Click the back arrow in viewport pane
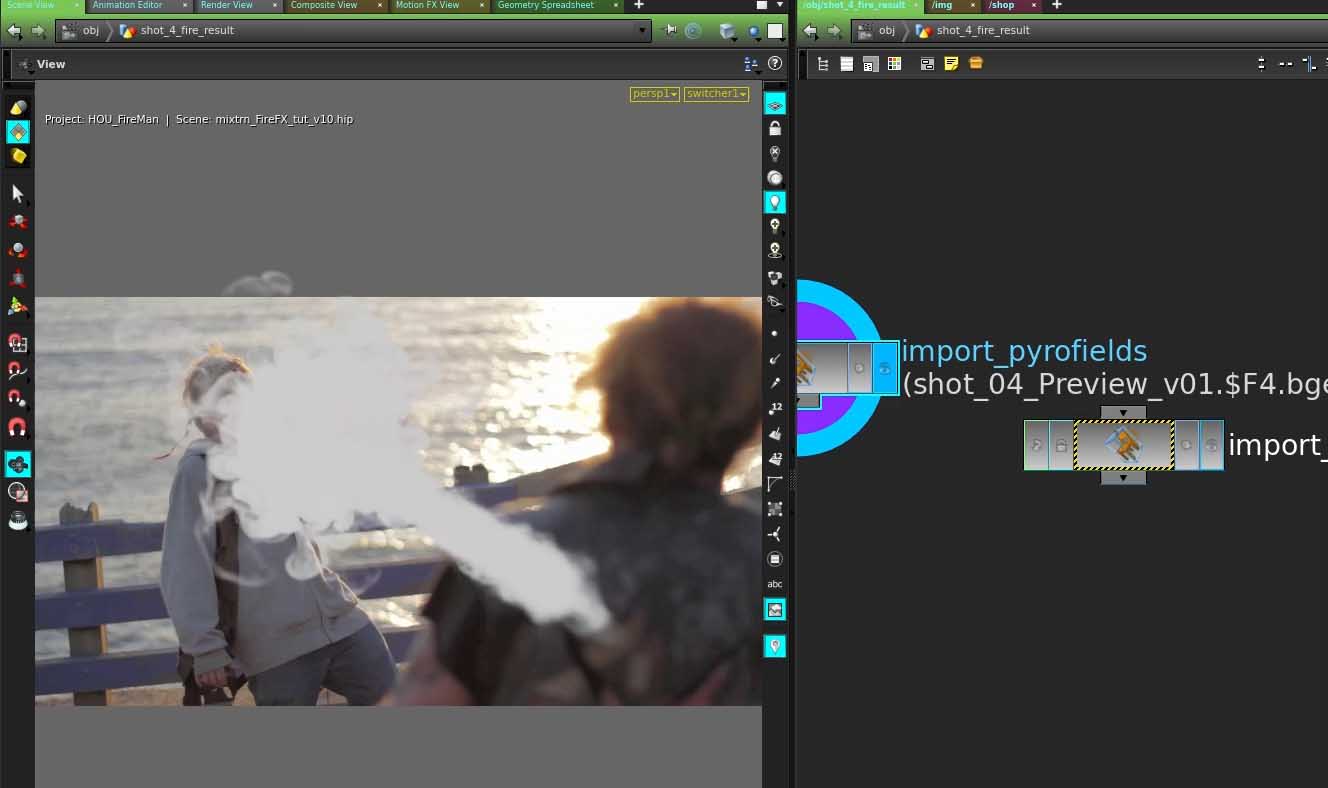The height and width of the screenshot is (788, 1328). click(14, 31)
